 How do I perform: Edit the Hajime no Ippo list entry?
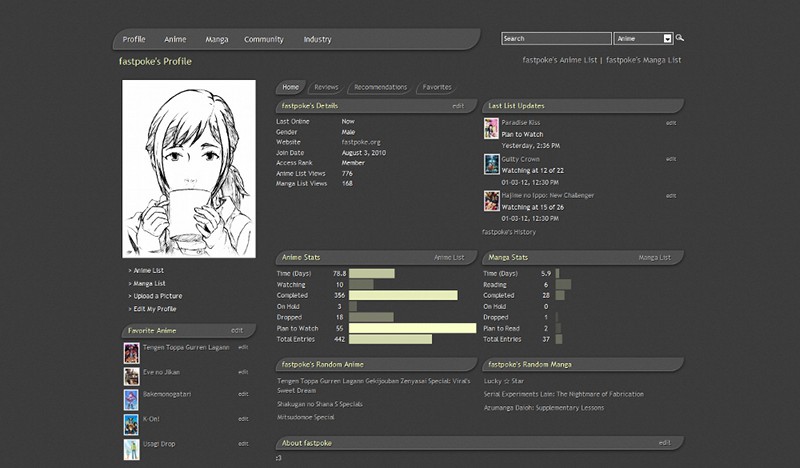(x=671, y=195)
